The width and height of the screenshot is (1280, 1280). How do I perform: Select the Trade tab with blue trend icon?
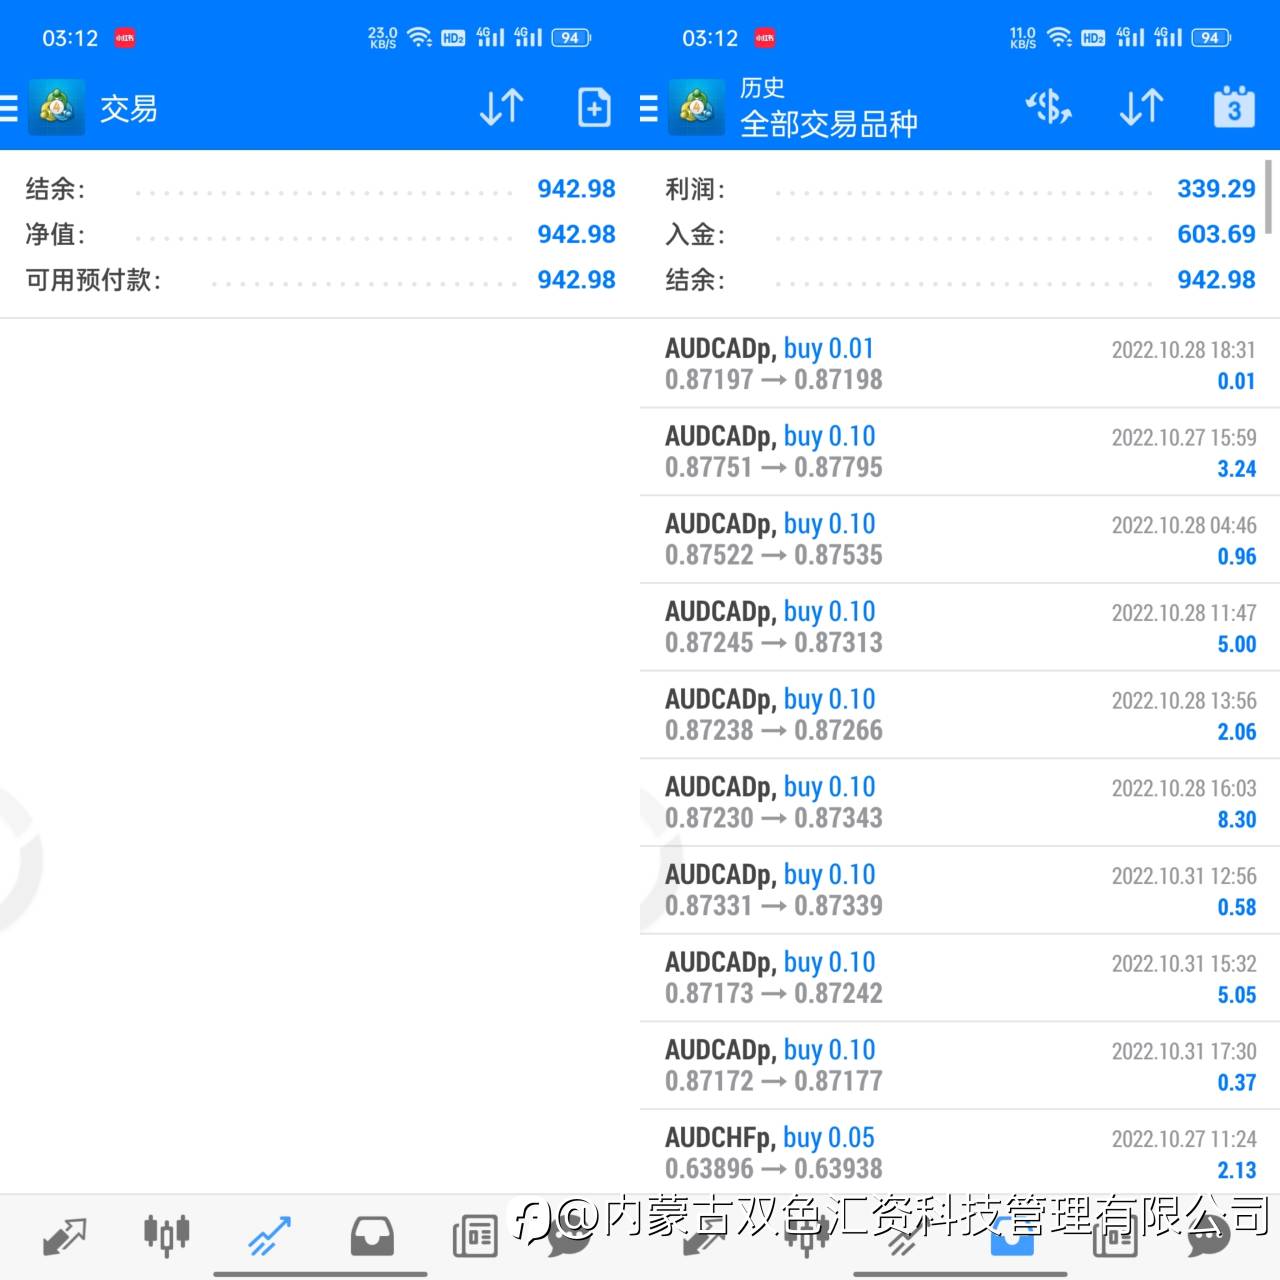tap(270, 1236)
